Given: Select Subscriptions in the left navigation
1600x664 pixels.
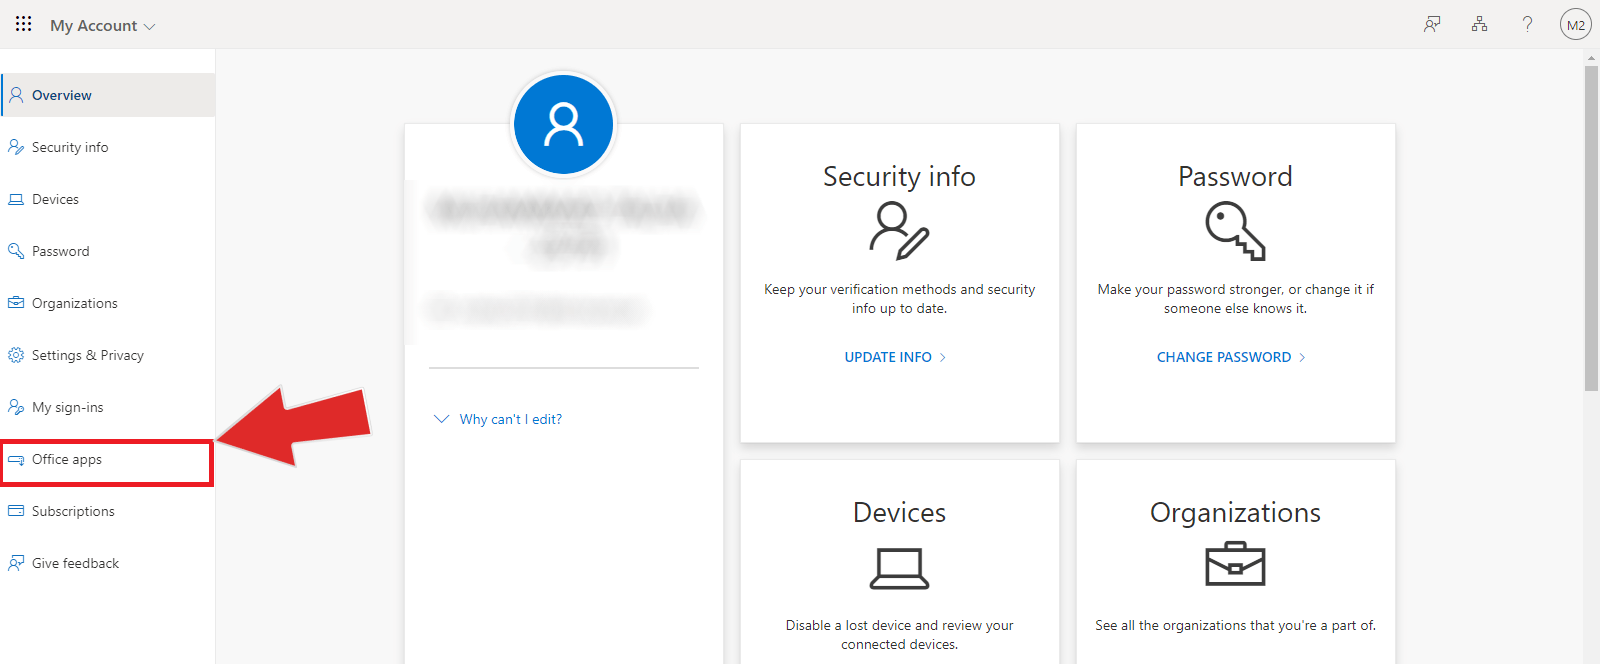Looking at the screenshot, I should point(73,512).
